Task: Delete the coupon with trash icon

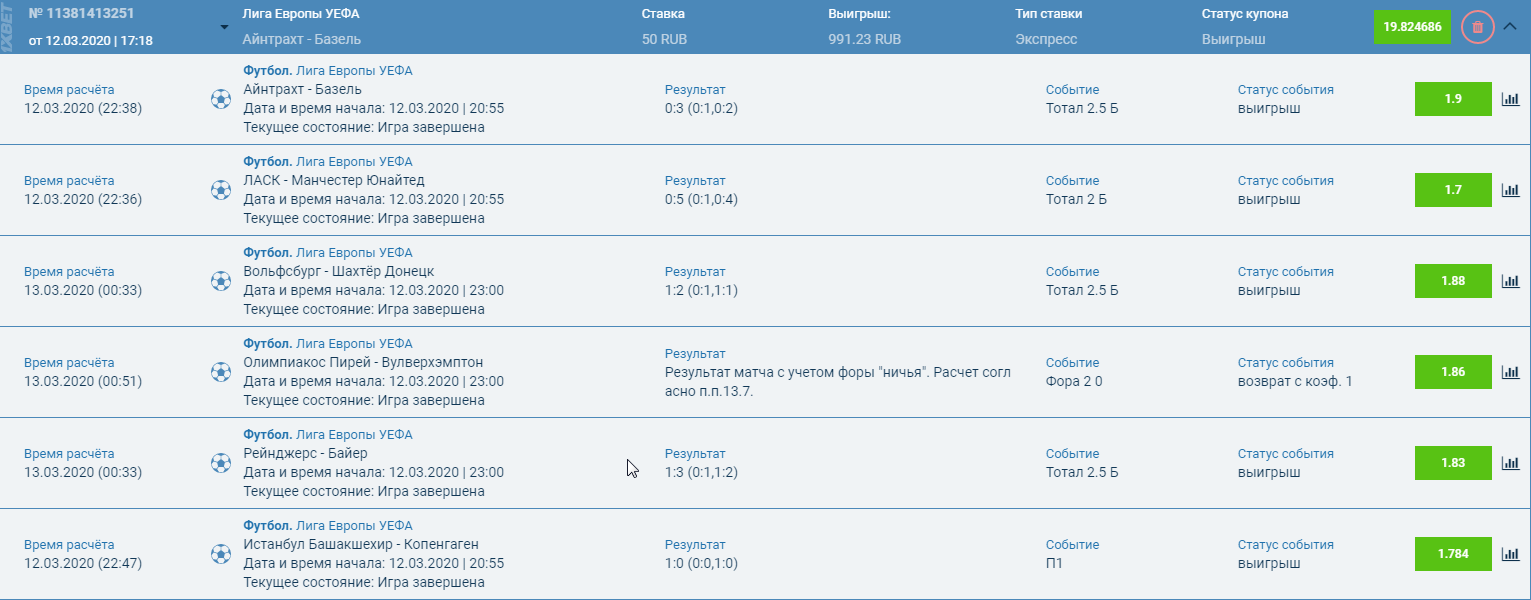Action: tap(1477, 27)
